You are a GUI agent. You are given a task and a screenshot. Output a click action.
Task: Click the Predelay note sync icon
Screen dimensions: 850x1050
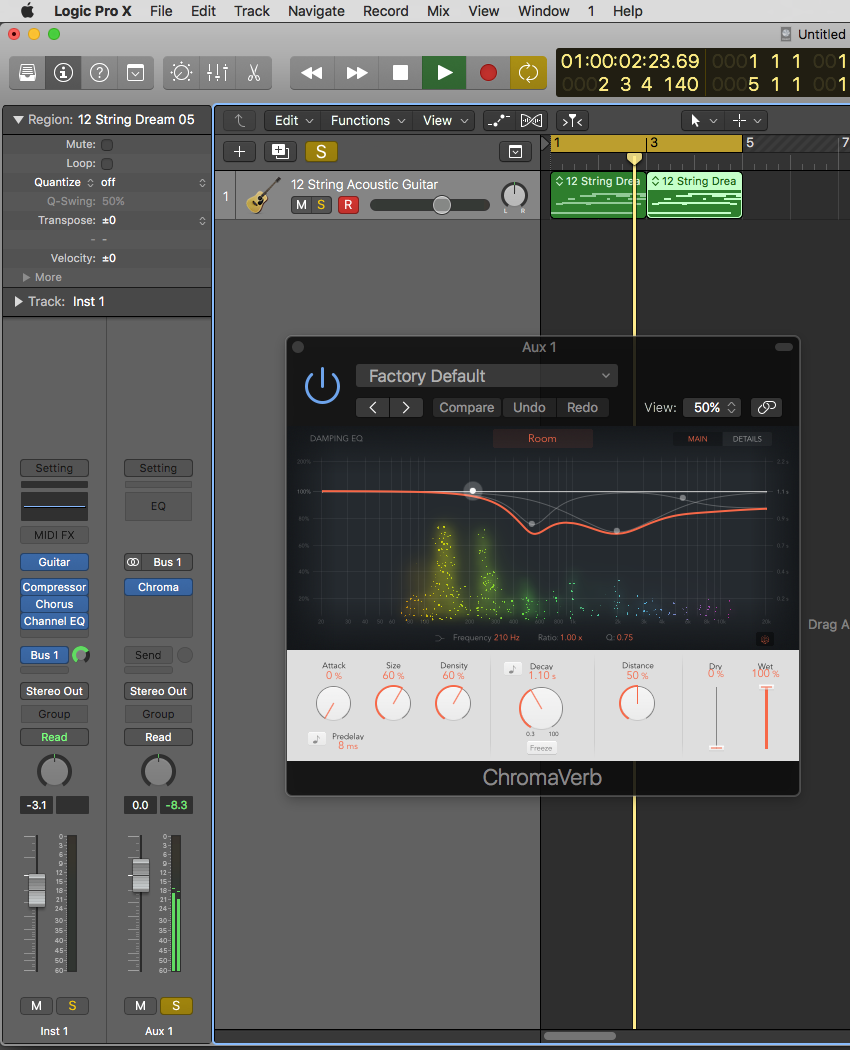[x=317, y=739]
